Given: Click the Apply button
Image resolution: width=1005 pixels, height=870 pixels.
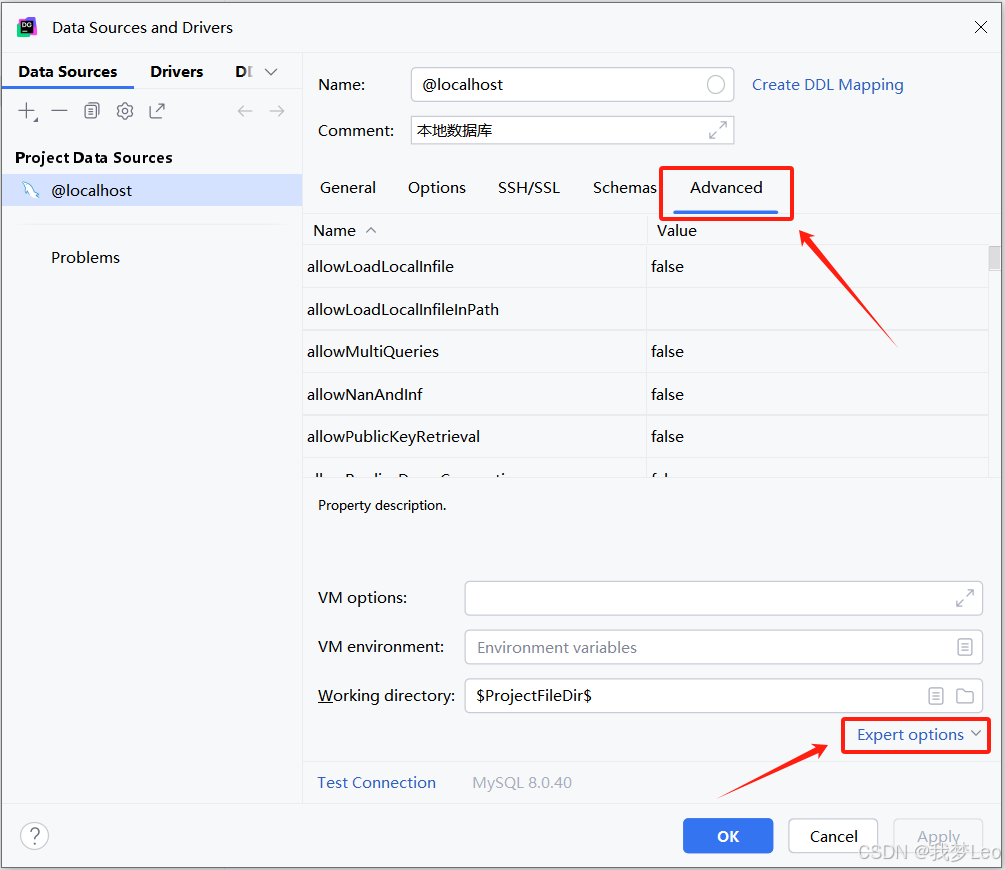Looking at the screenshot, I should [x=938, y=836].
